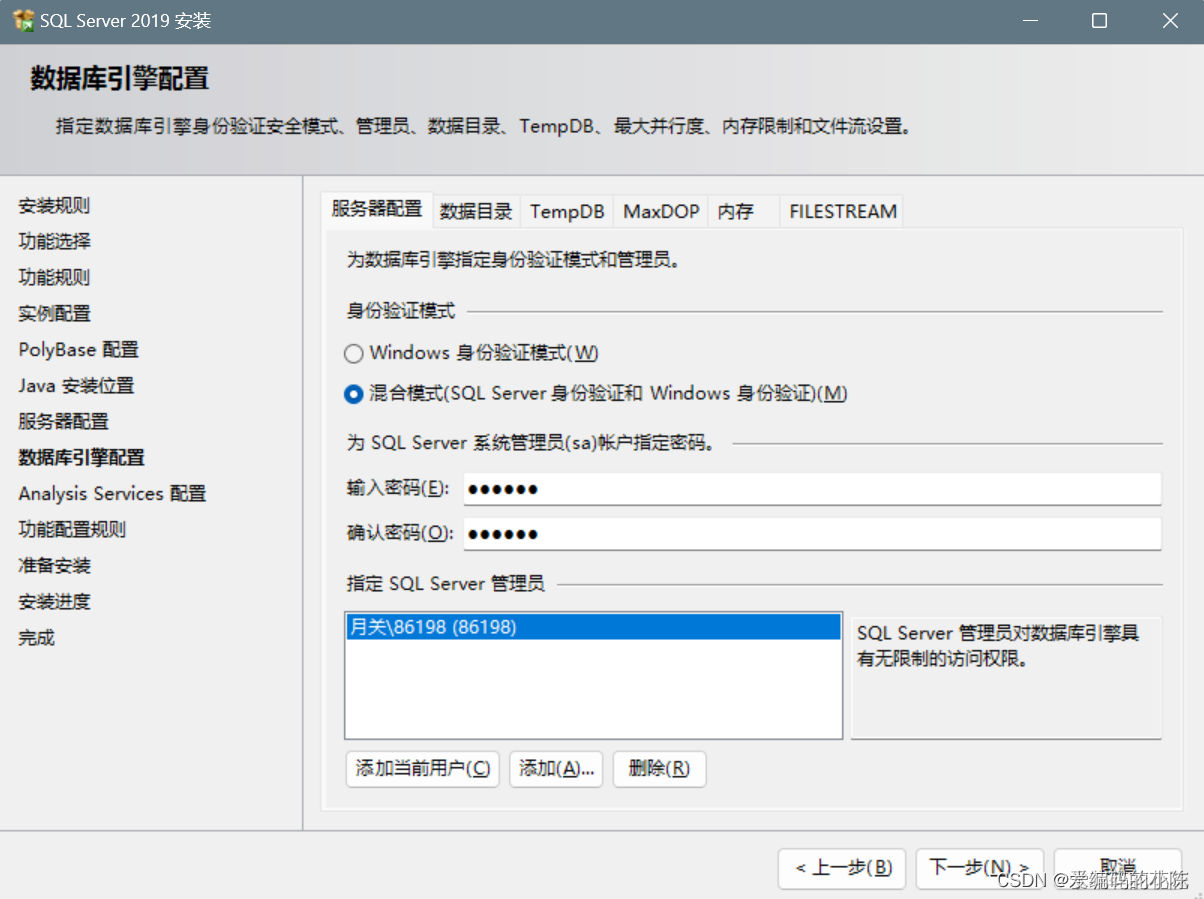1204x899 pixels.
Task: Click 准备安装 step in sidebar
Action: pyautogui.click(x=54, y=566)
